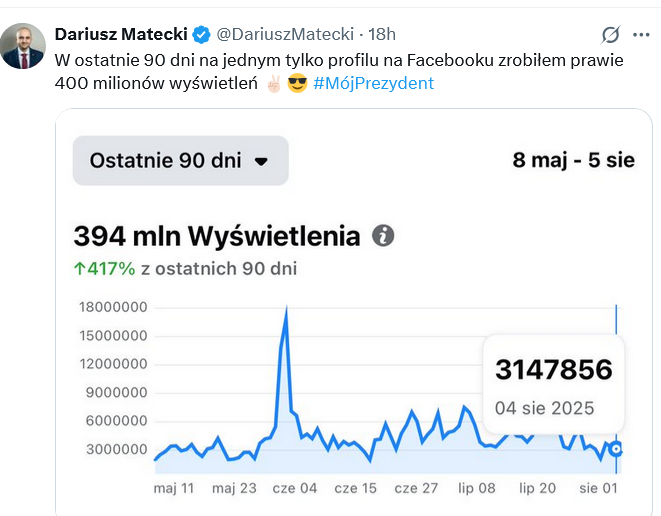The width and height of the screenshot is (661, 516).
Task: Click the highlighted data point on chart
Action: point(617,449)
